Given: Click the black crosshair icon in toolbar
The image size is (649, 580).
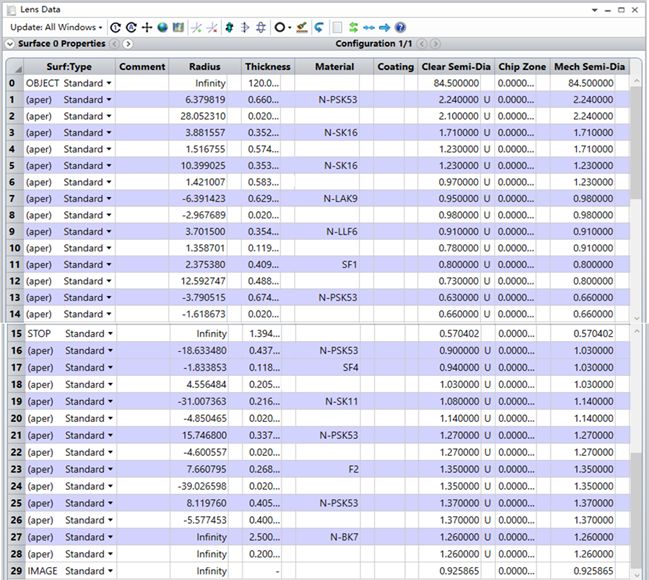Looking at the screenshot, I should (x=147, y=28).
